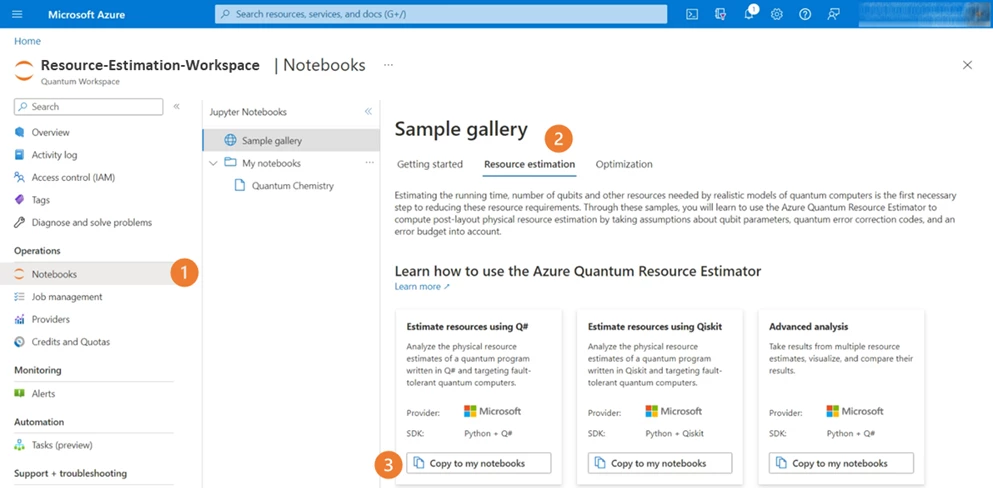
Task: Close the Notebooks blade
Action: pyautogui.click(x=967, y=65)
